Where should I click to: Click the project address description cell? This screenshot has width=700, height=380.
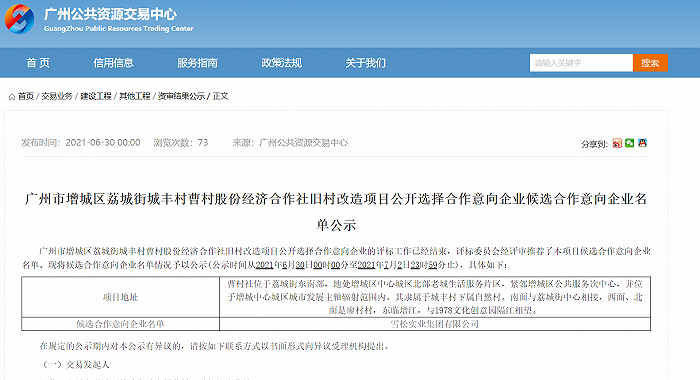tap(435, 297)
